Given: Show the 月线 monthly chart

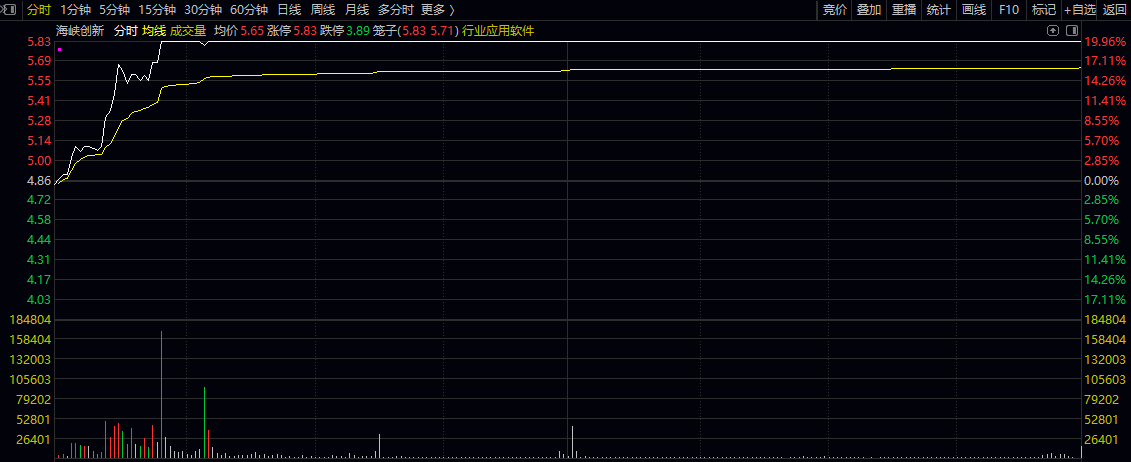Looking at the screenshot, I should [357, 9].
